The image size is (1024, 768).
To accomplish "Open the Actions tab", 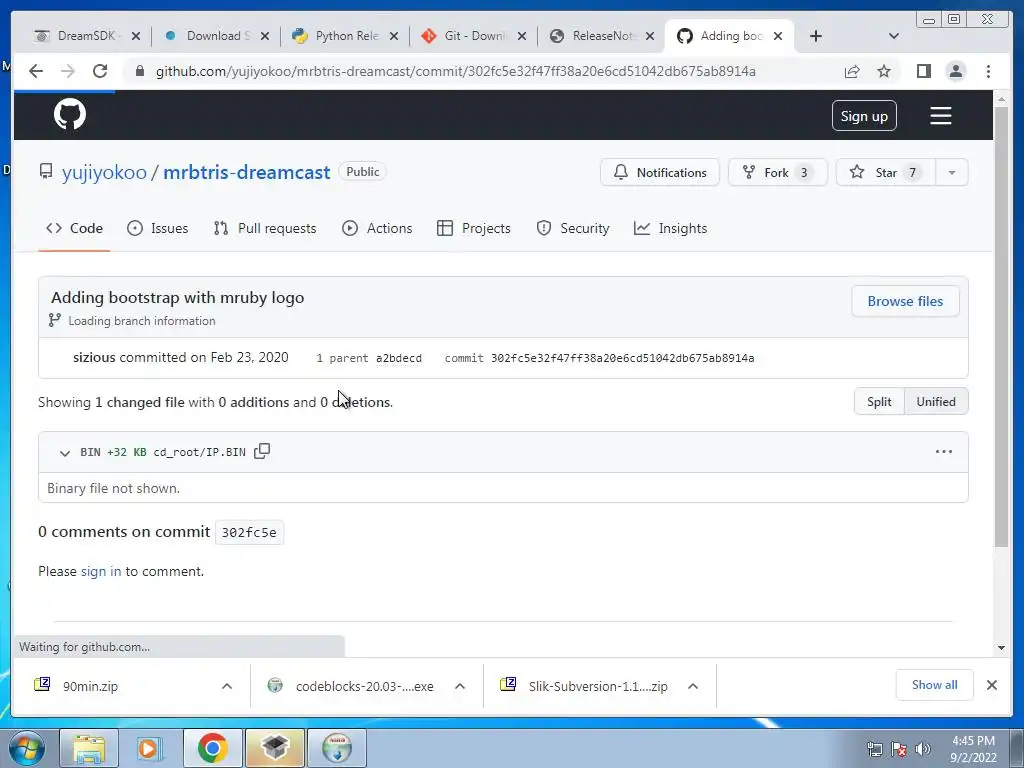I will click(x=377, y=228).
